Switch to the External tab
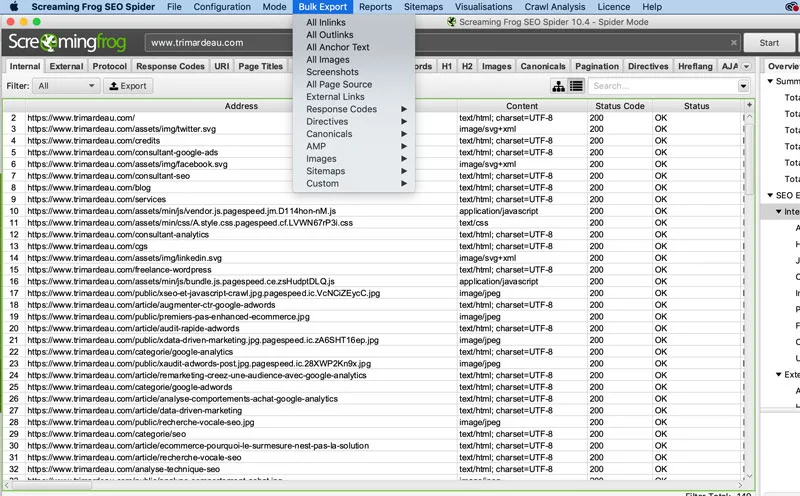 tap(66, 66)
